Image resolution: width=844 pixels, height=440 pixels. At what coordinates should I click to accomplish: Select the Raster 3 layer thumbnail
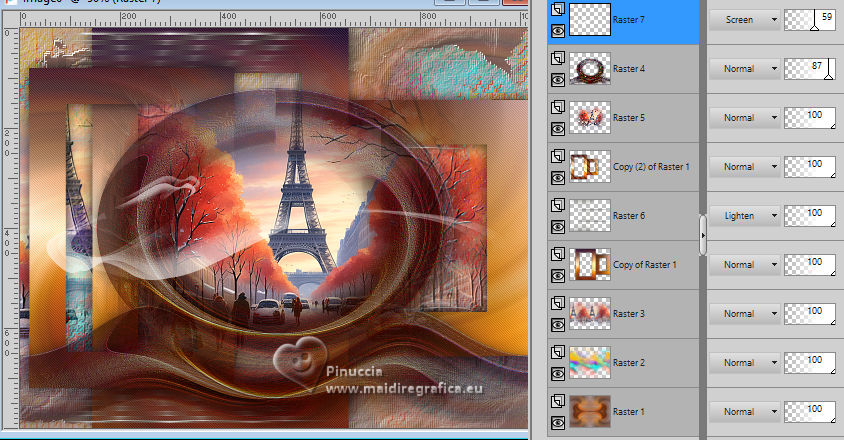590,313
